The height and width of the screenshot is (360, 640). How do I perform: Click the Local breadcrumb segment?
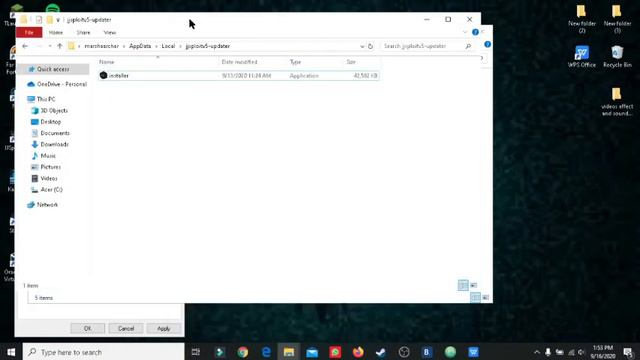tap(168, 46)
